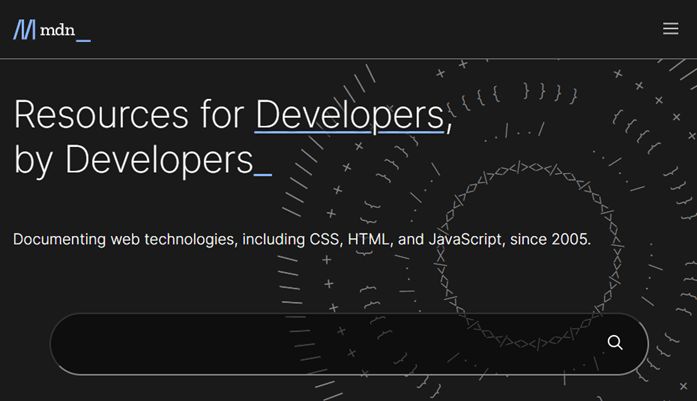Click the MDN logo
The height and width of the screenshot is (401, 697).
(x=52, y=30)
